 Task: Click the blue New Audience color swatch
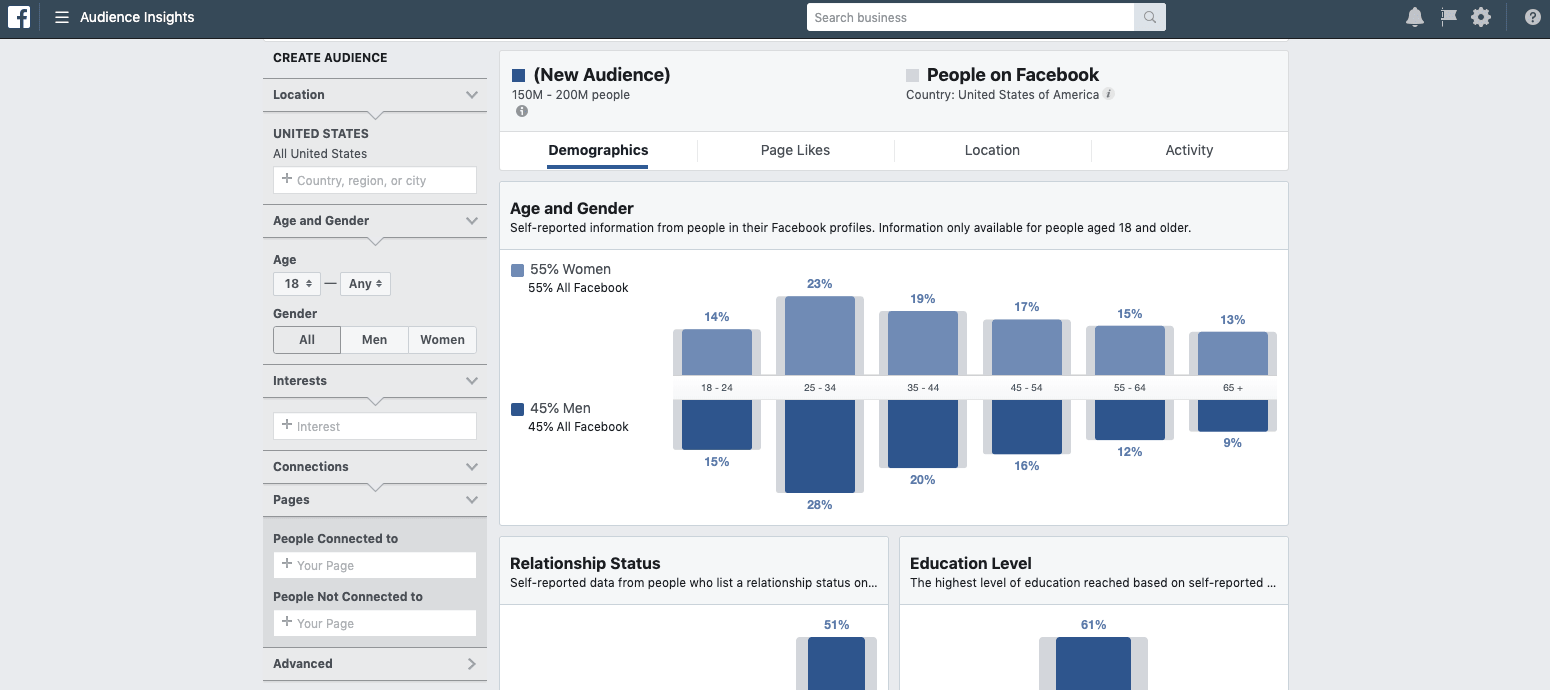518,74
